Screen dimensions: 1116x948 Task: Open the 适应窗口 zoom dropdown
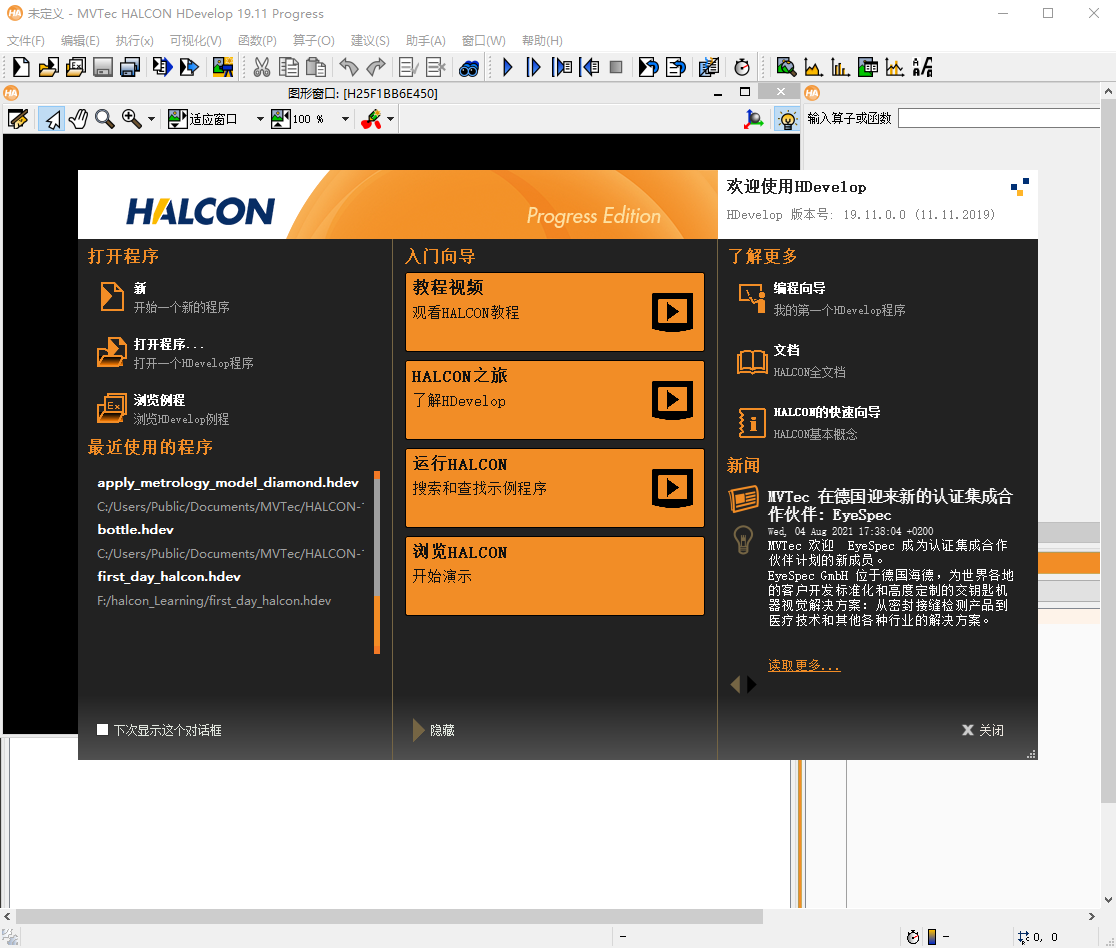coord(259,118)
